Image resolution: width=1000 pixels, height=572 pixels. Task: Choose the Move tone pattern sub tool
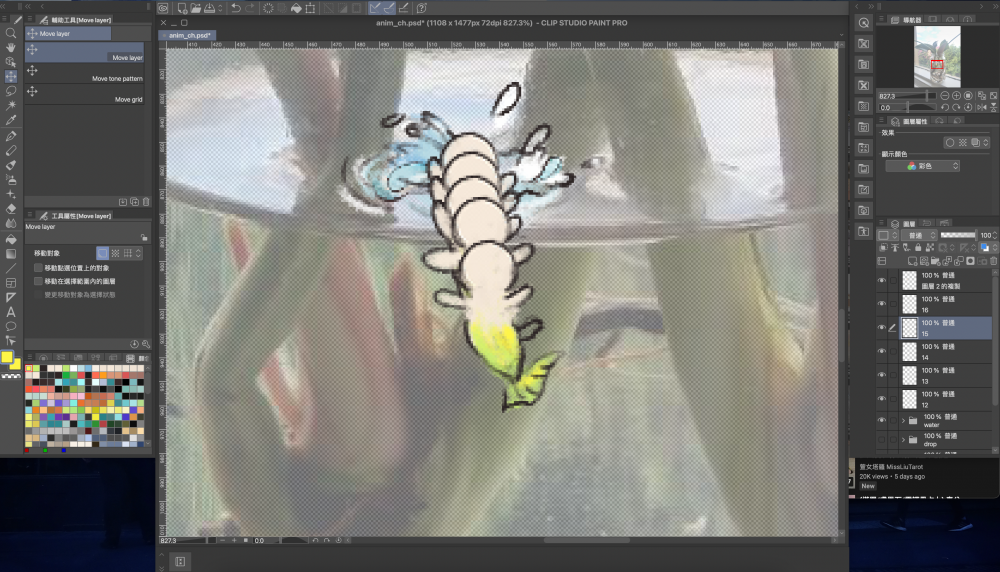pyautogui.click(x=84, y=73)
